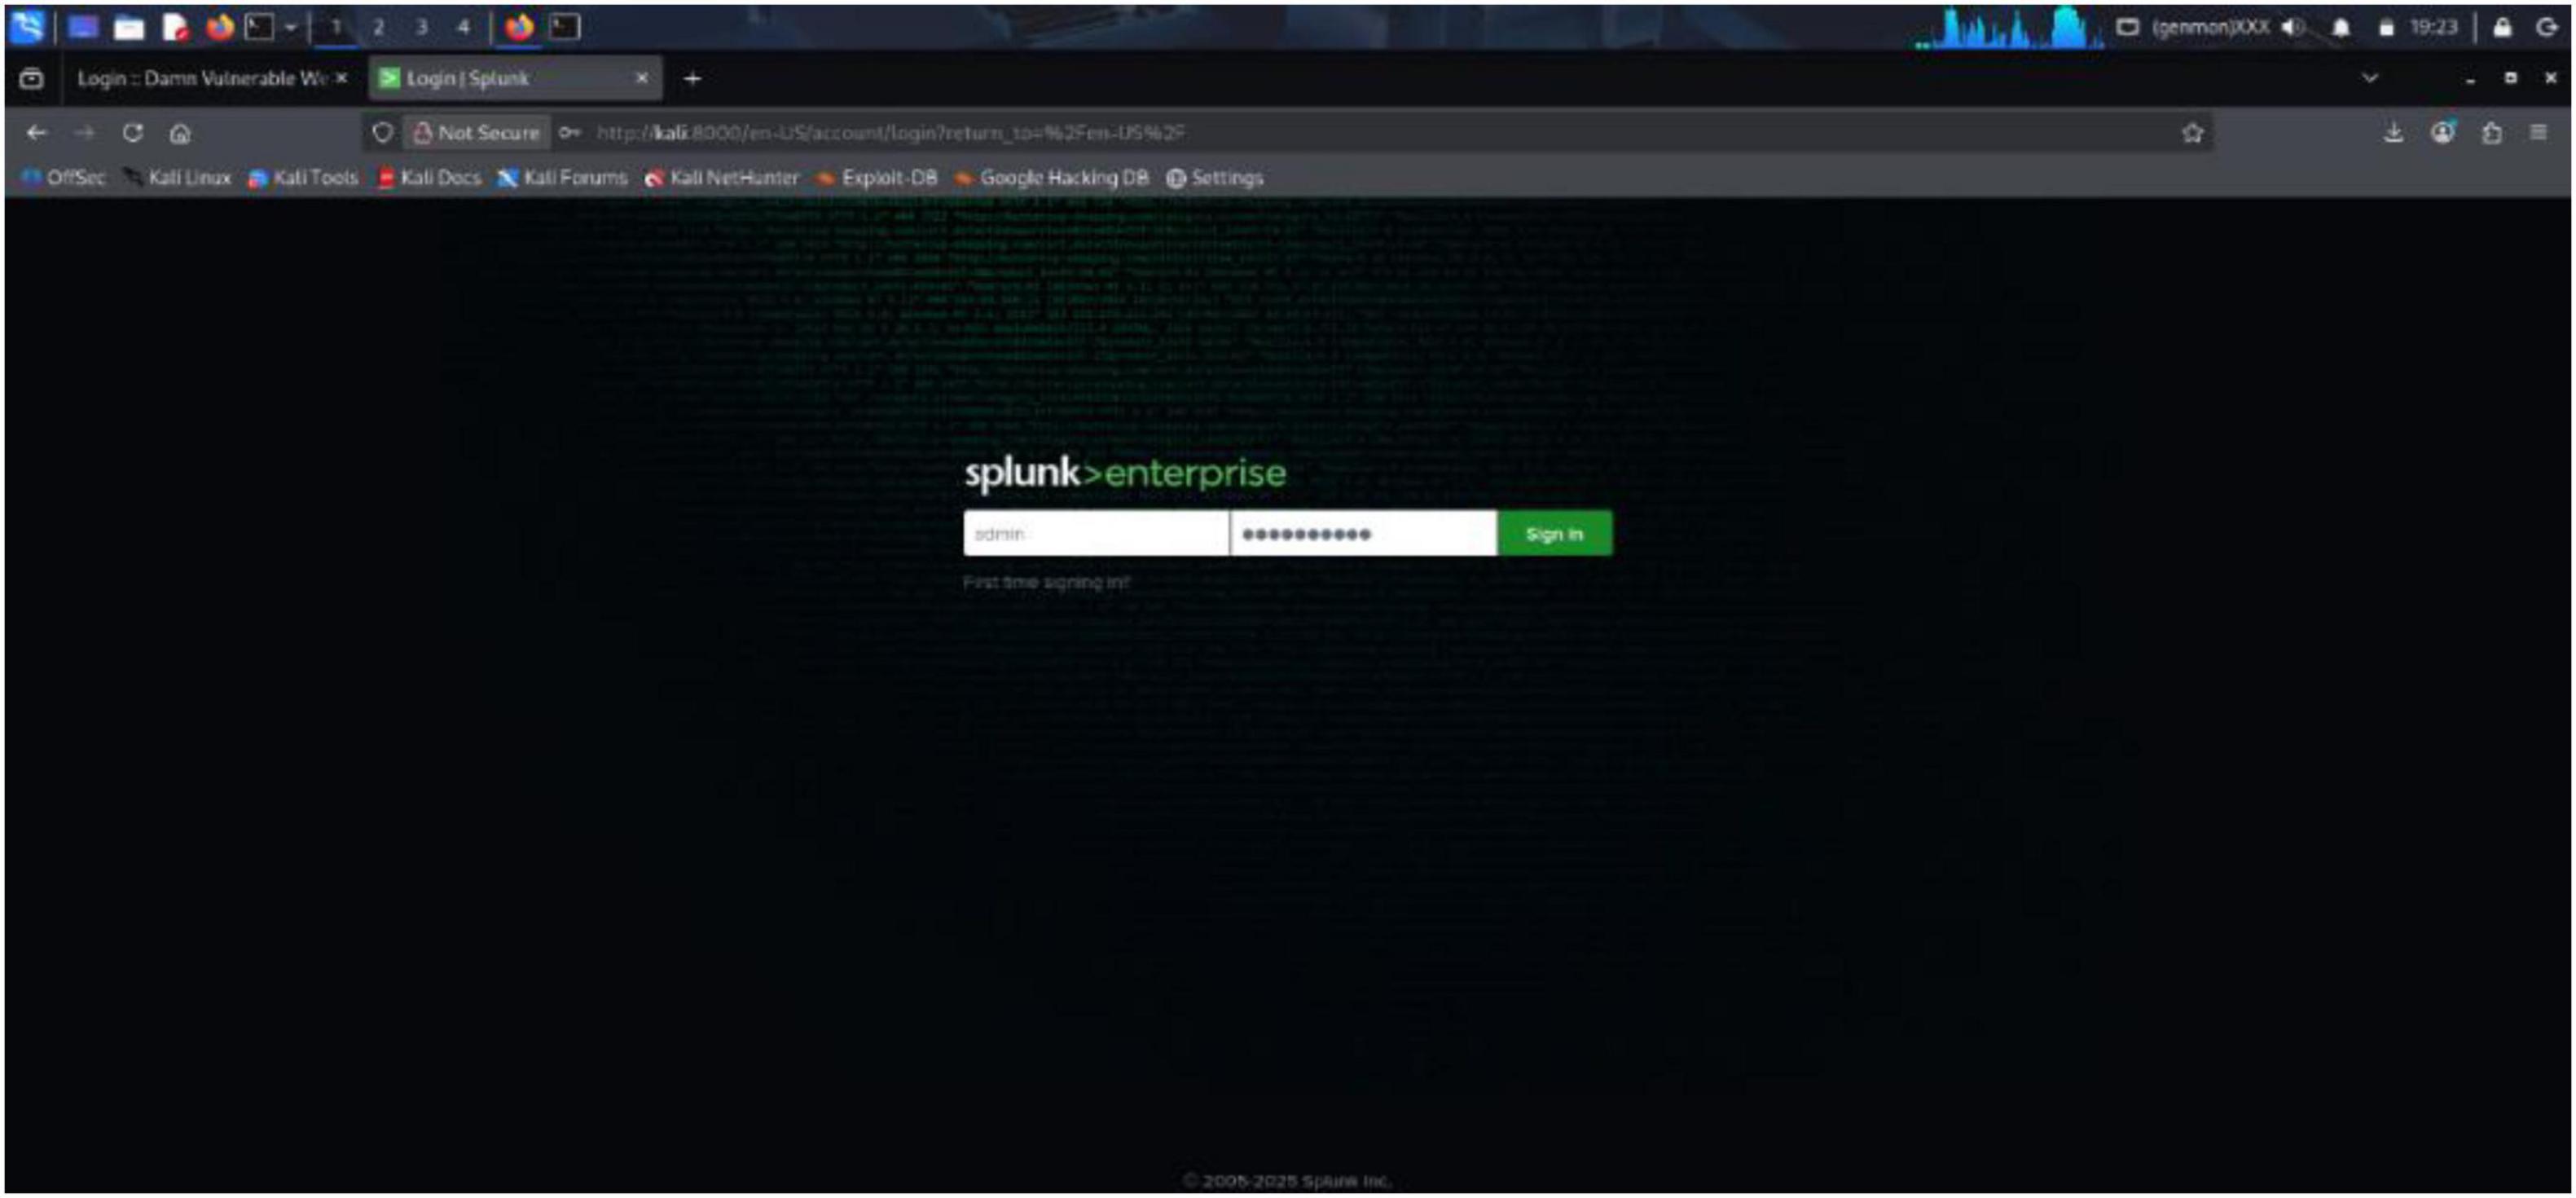The image size is (2576, 1198).
Task: Close the Login | Splunk tab
Action: point(642,77)
